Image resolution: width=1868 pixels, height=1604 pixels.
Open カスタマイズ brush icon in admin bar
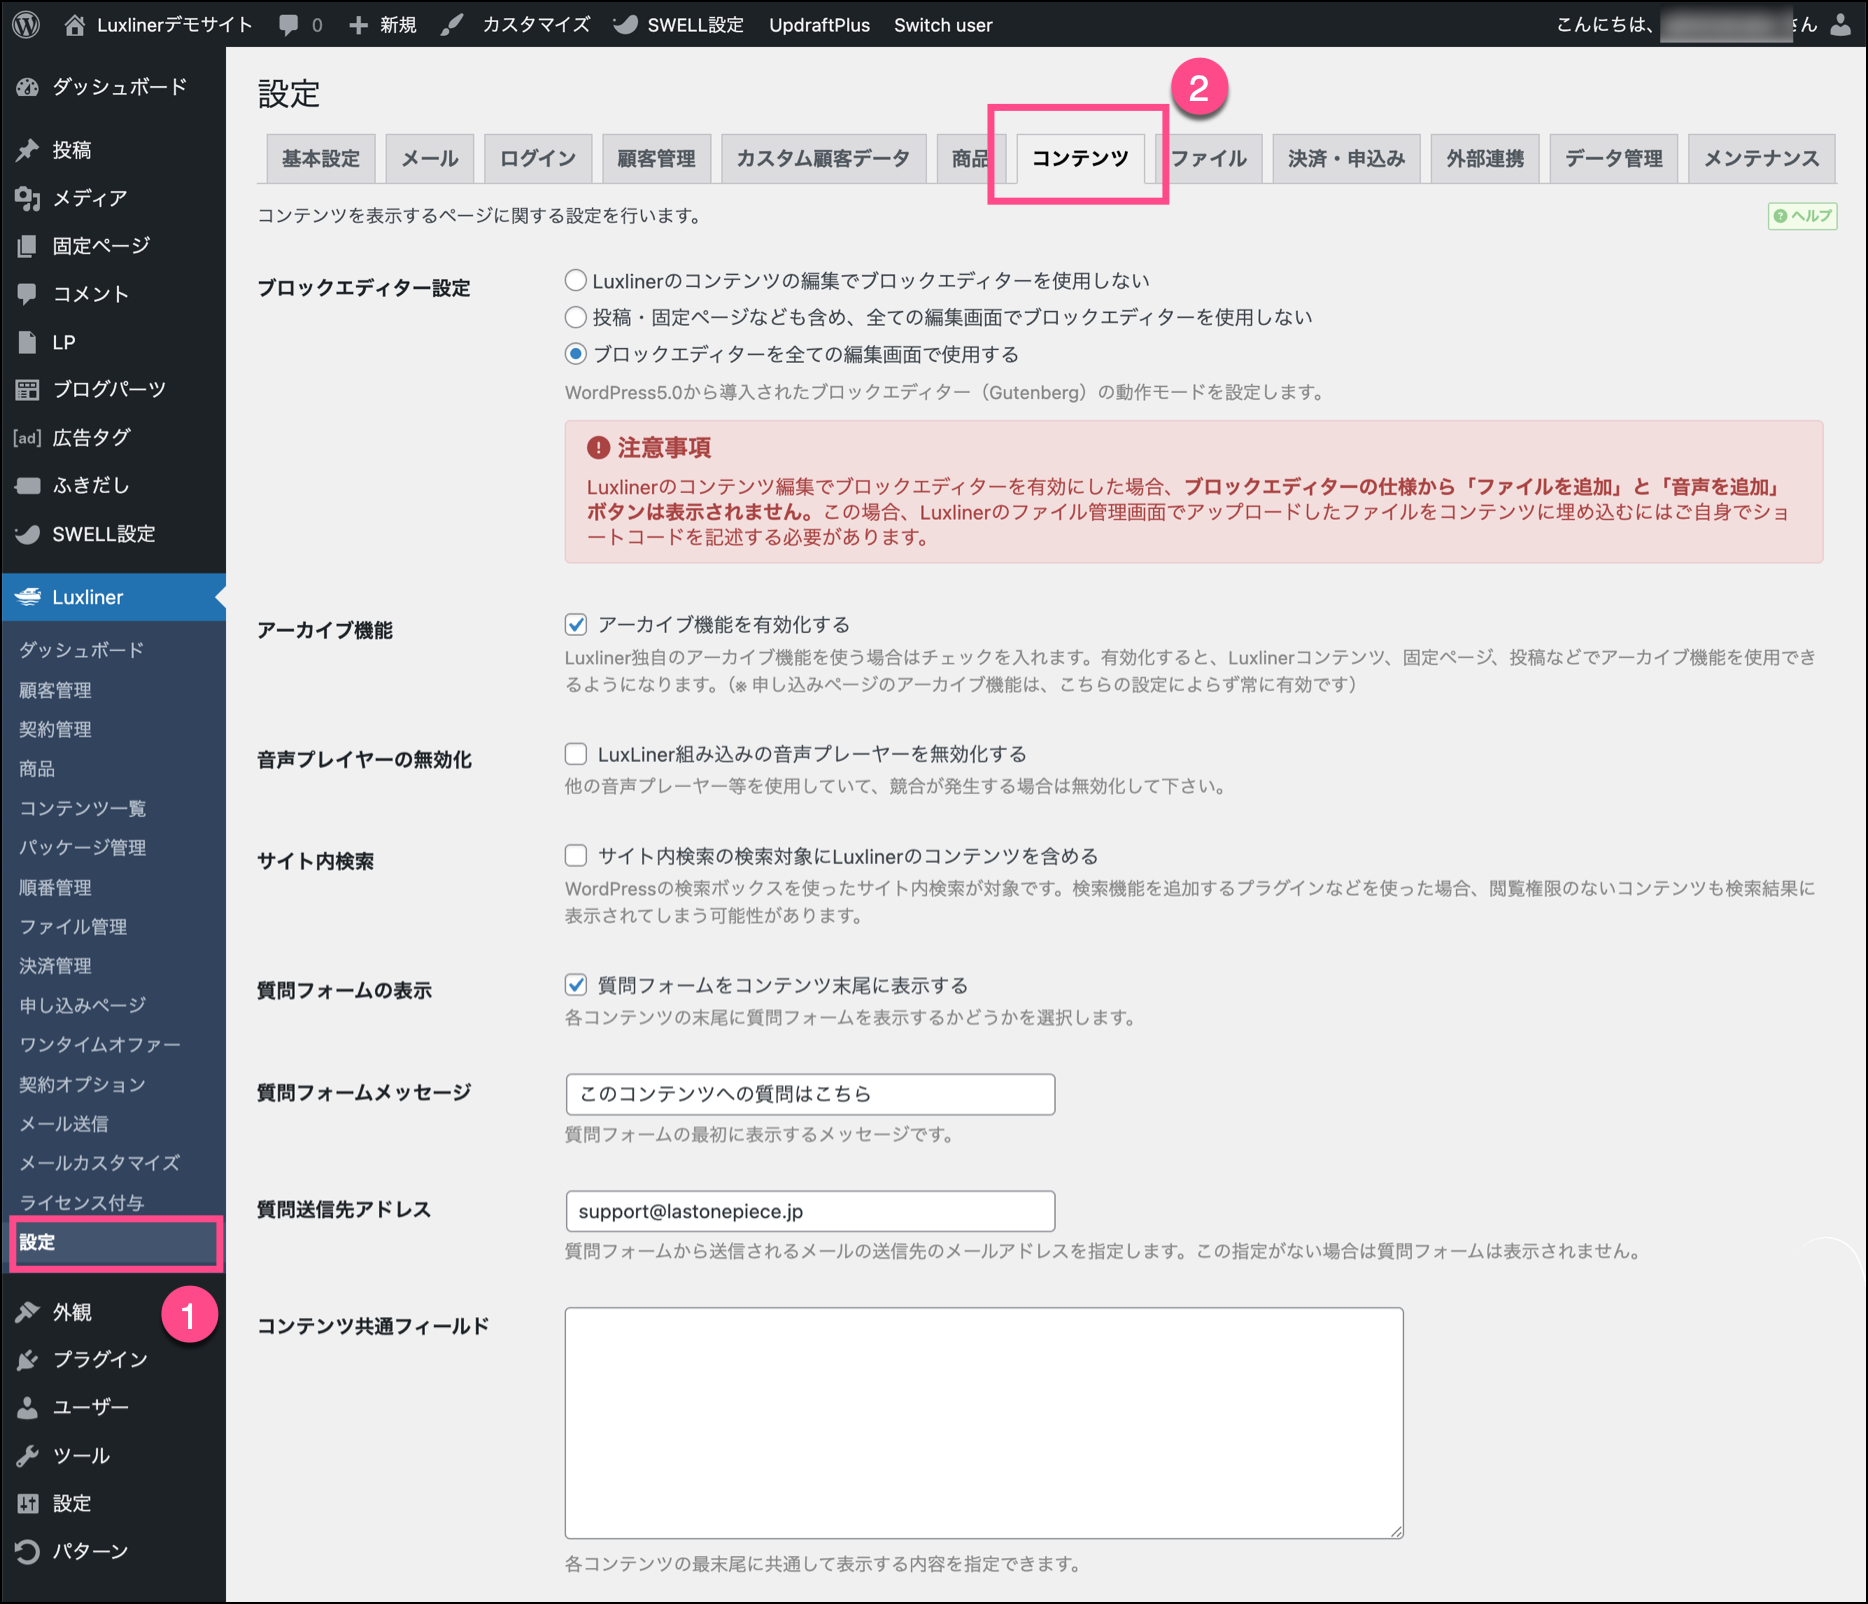point(453,25)
